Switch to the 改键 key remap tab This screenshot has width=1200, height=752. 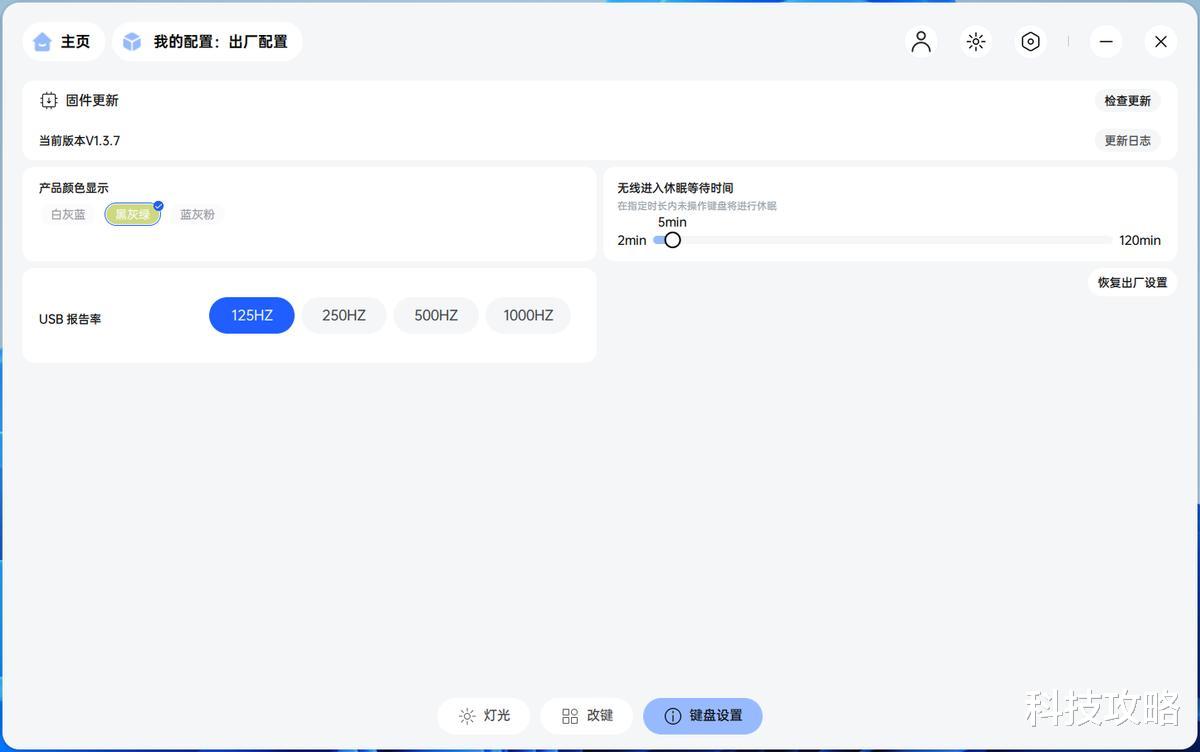[x=587, y=716]
